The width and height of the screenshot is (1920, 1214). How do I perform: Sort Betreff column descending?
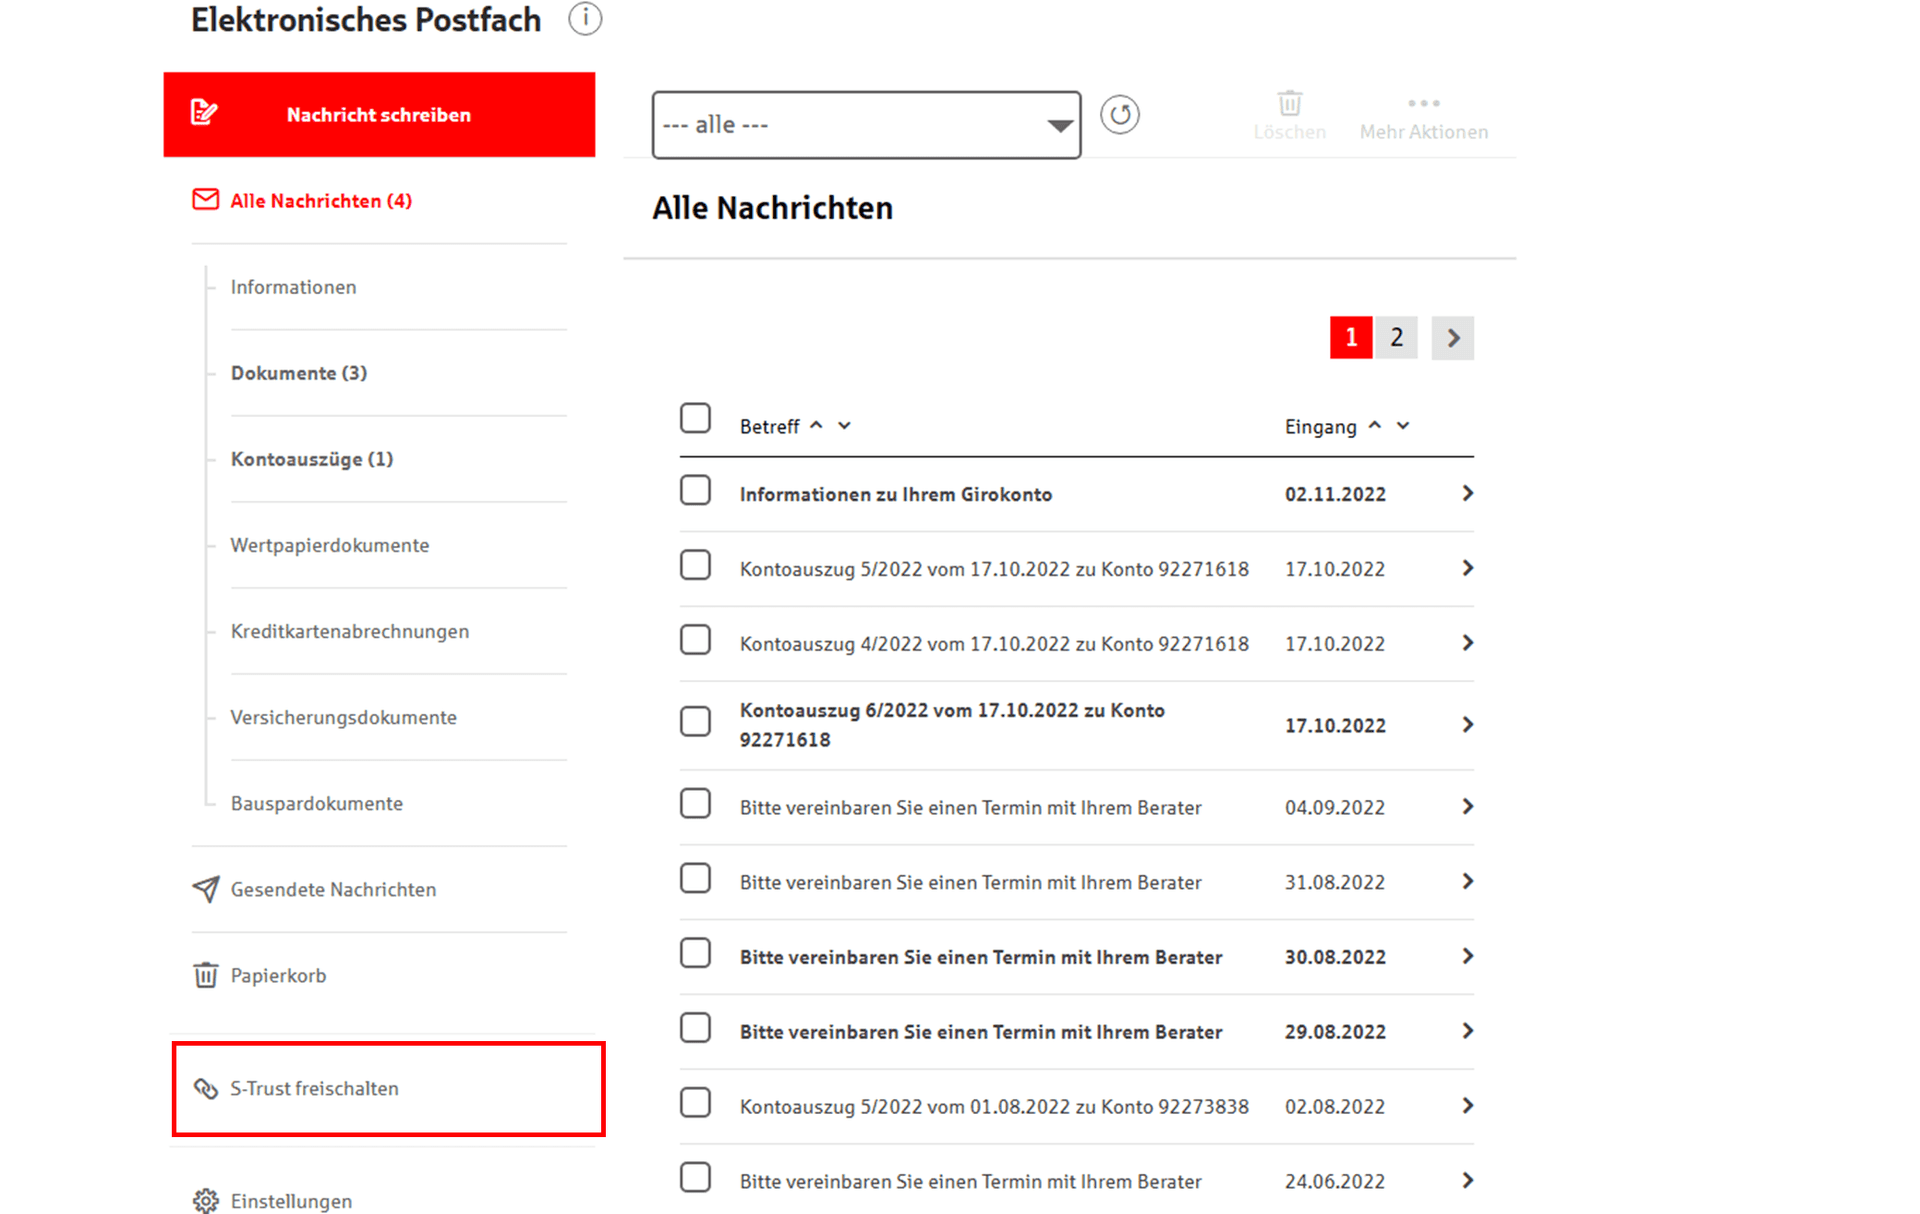coord(844,426)
